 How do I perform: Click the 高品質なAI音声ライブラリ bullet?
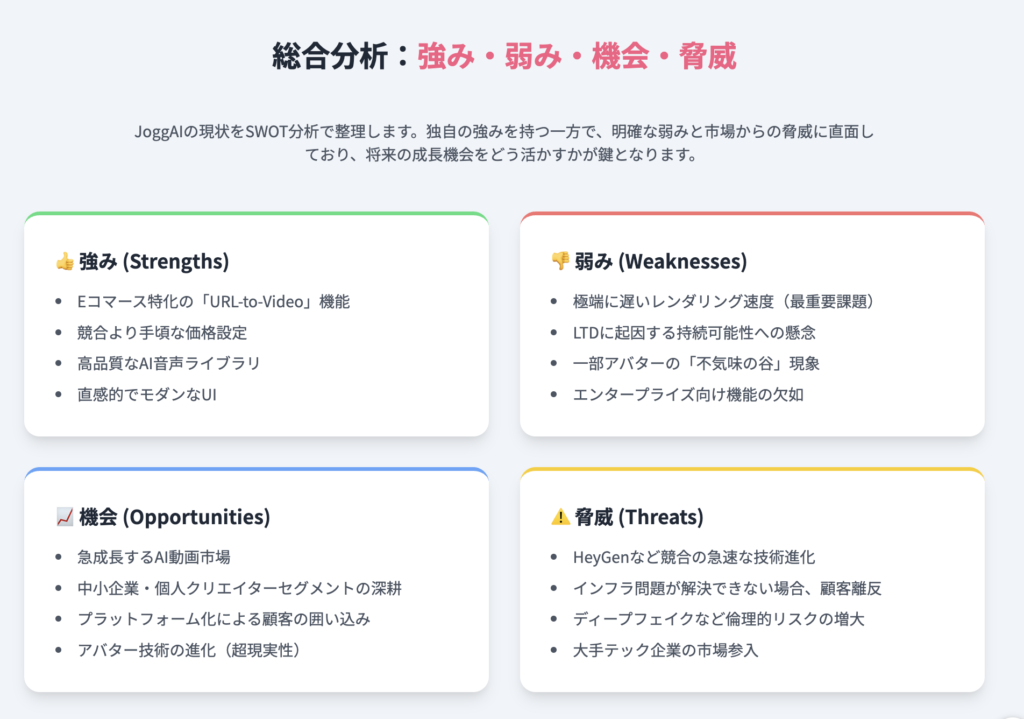pos(168,363)
